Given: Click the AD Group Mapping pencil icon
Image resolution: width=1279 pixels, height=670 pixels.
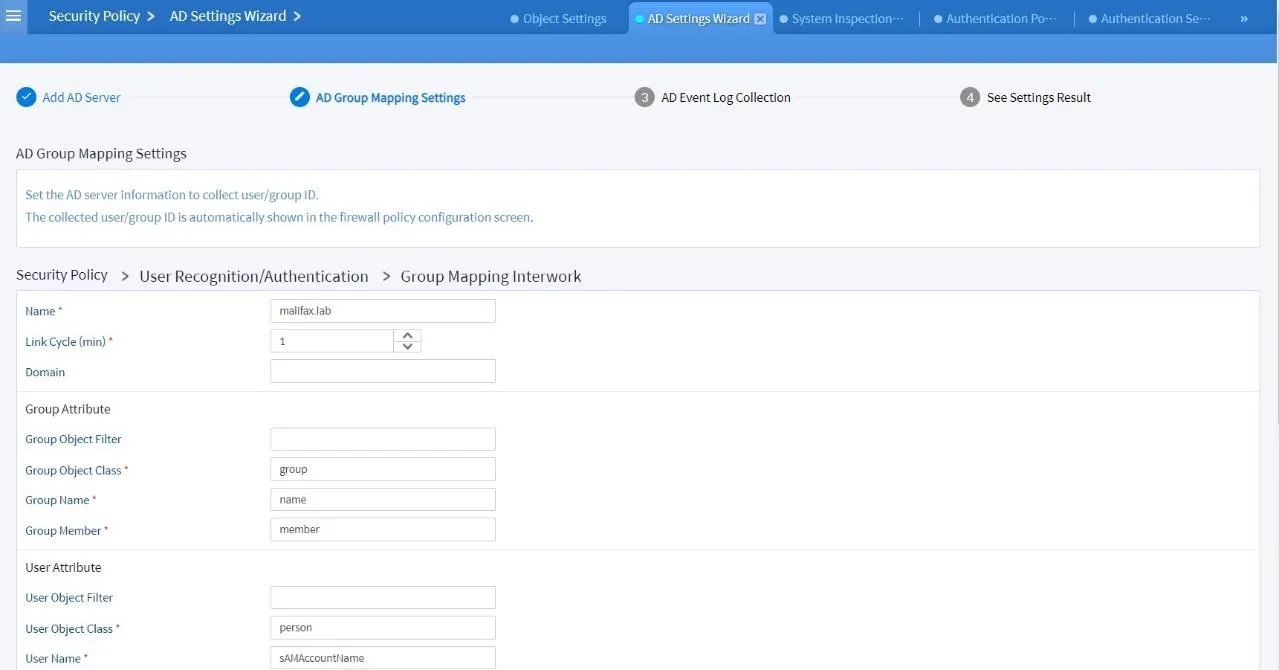Looking at the screenshot, I should coord(299,97).
